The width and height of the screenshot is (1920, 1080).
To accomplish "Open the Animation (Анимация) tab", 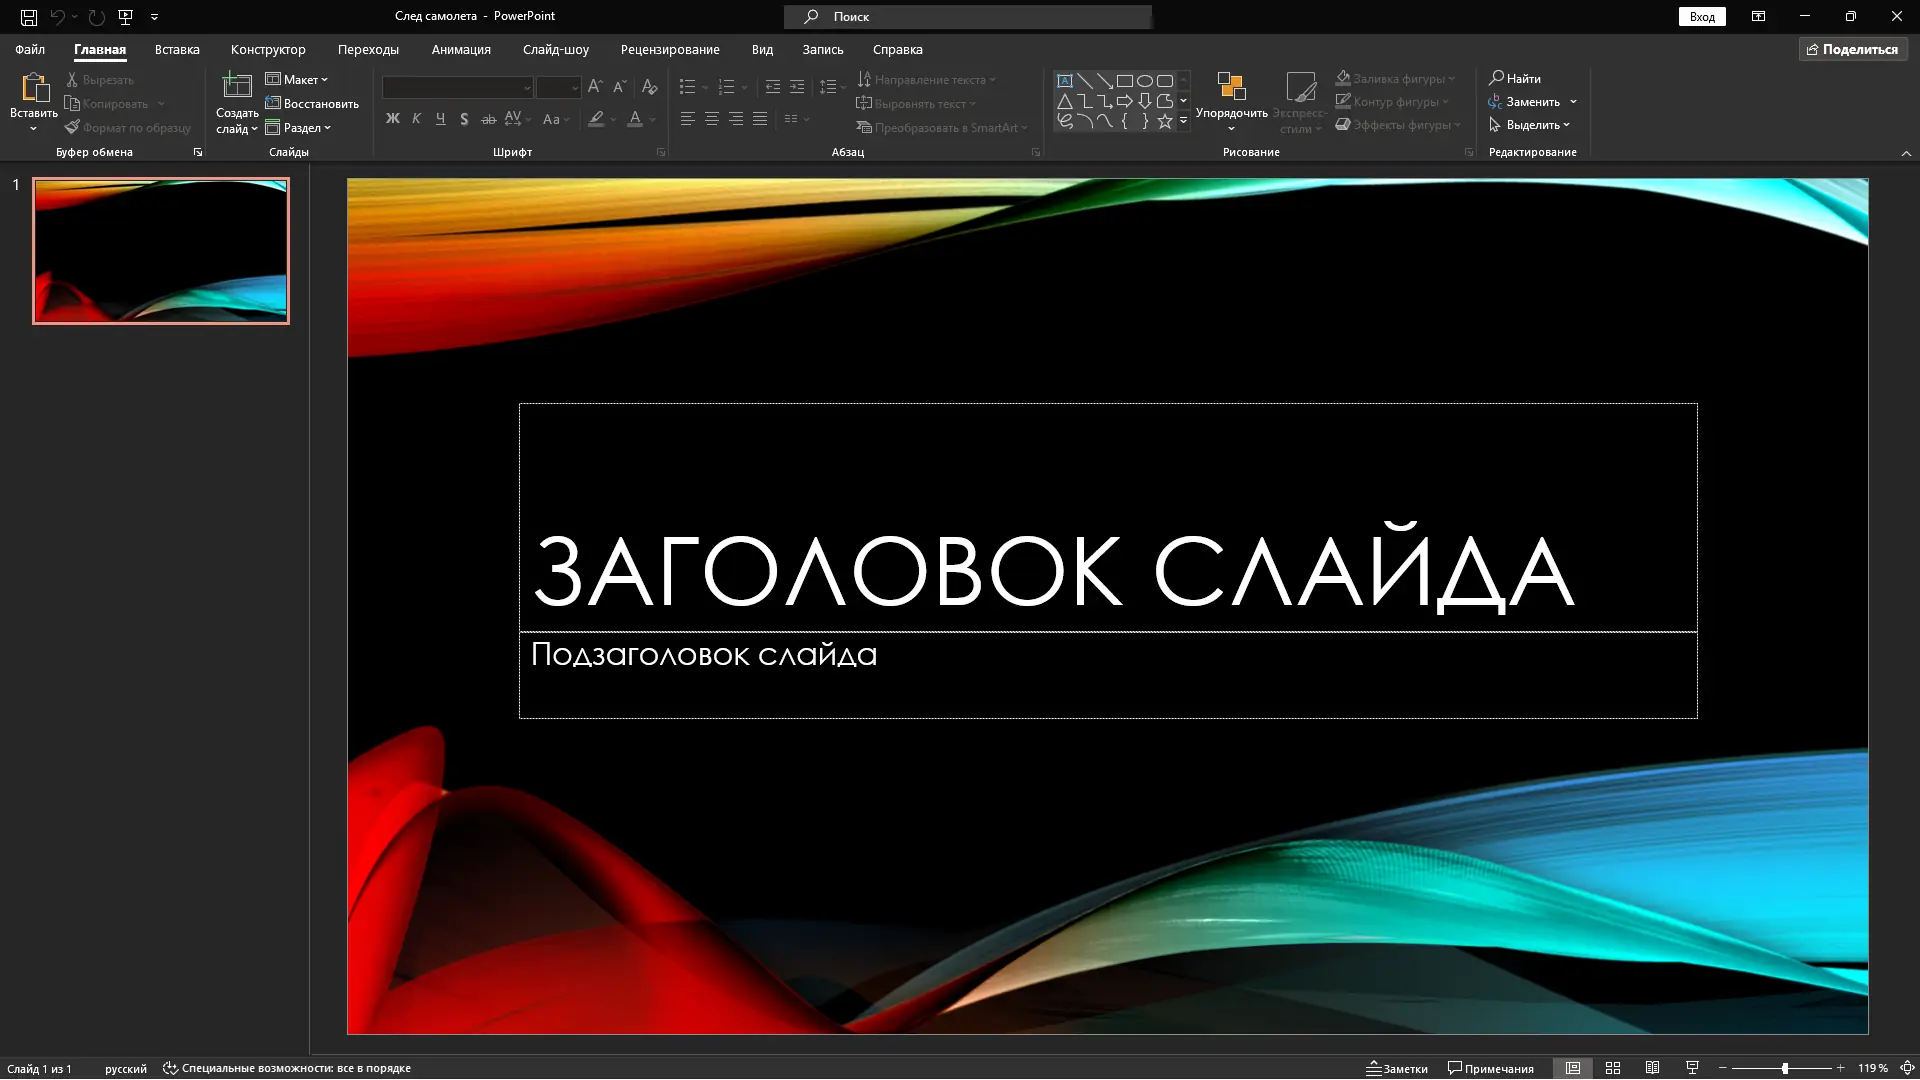I will pos(461,49).
